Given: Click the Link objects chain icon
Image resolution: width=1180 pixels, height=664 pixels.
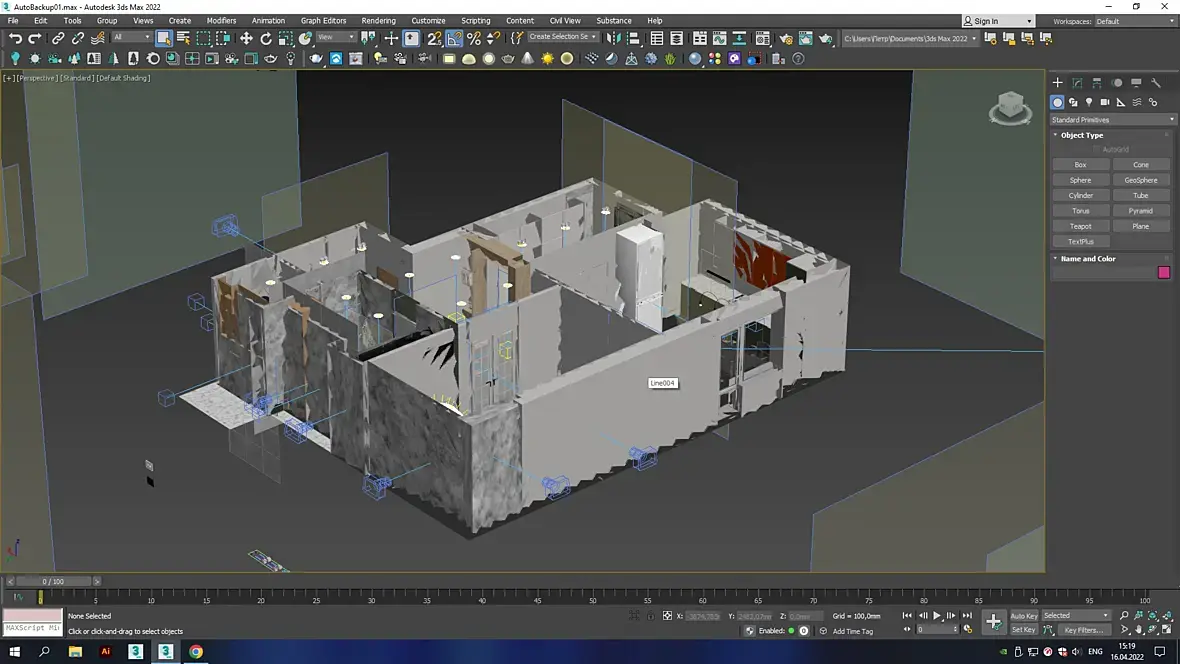Looking at the screenshot, I should pyautogui.click(x=58, y=38).
